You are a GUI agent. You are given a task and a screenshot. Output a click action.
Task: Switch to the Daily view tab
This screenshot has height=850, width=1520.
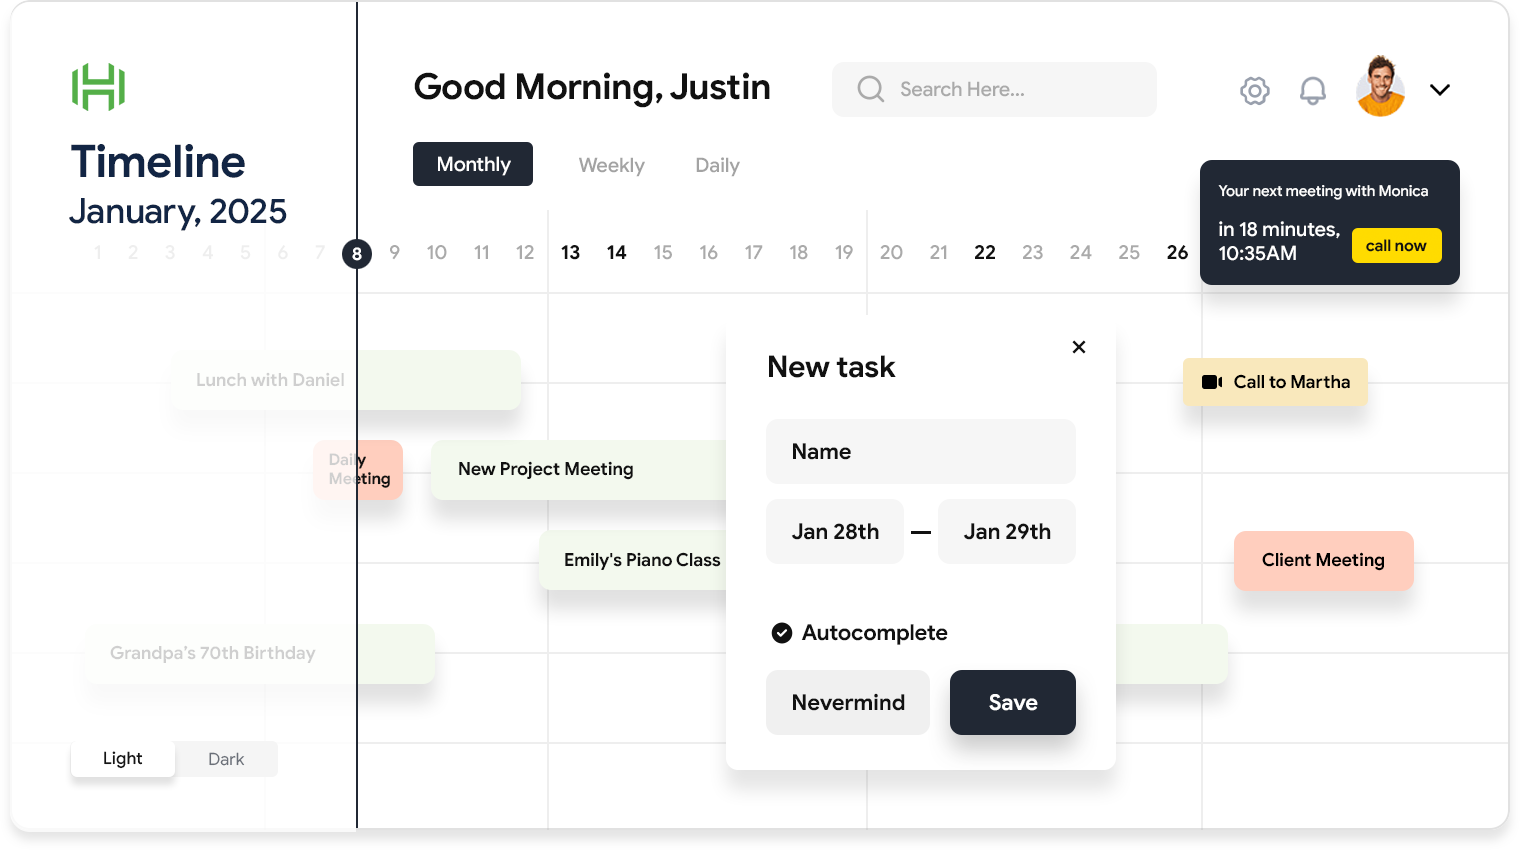coord(717,165)
